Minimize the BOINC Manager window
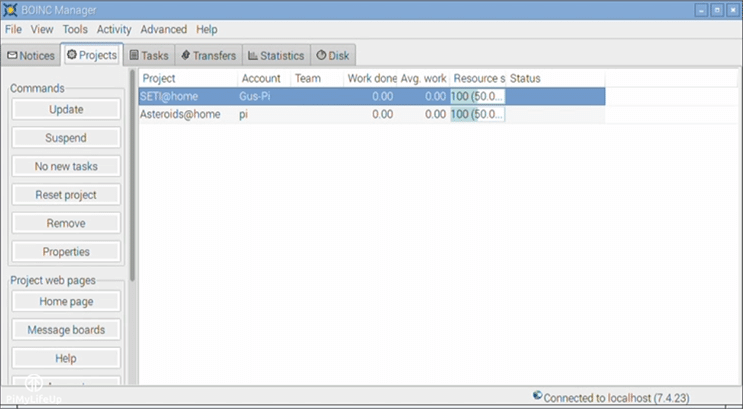Image resolution: width=743 pixels, height=409 pixels. pos(701,10)
